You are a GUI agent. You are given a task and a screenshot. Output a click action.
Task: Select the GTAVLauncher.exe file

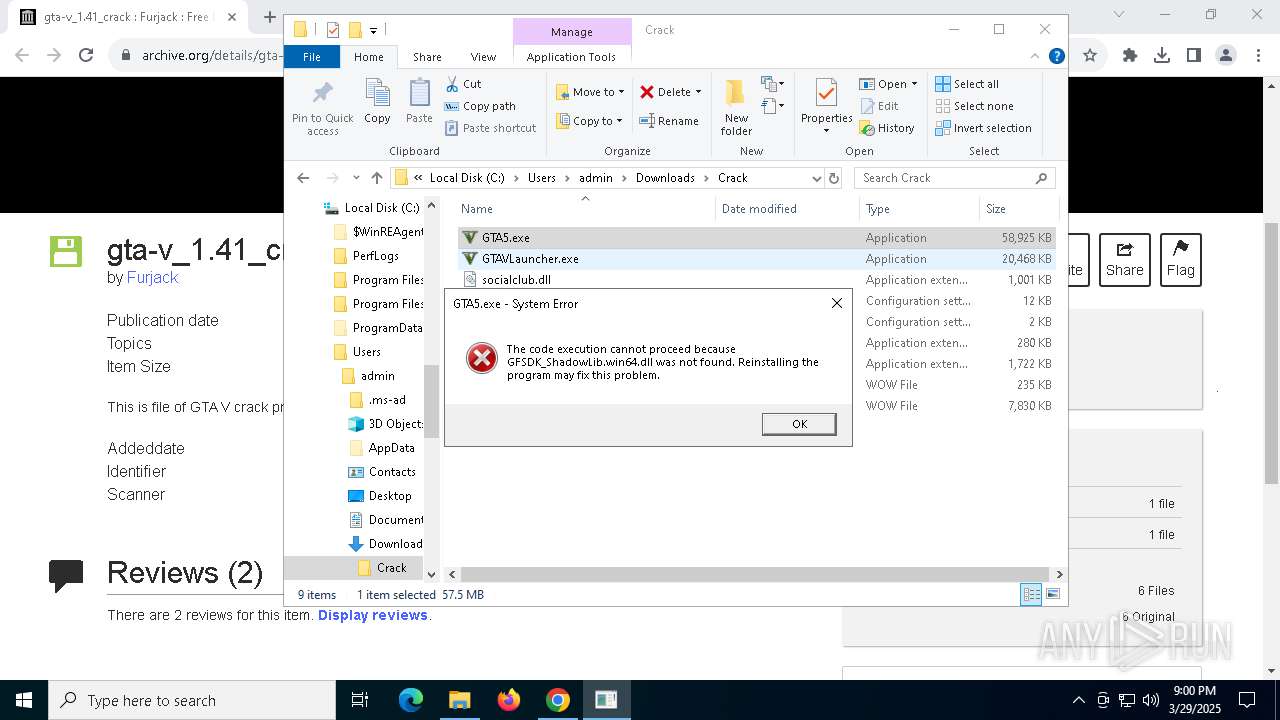[530, 259]
